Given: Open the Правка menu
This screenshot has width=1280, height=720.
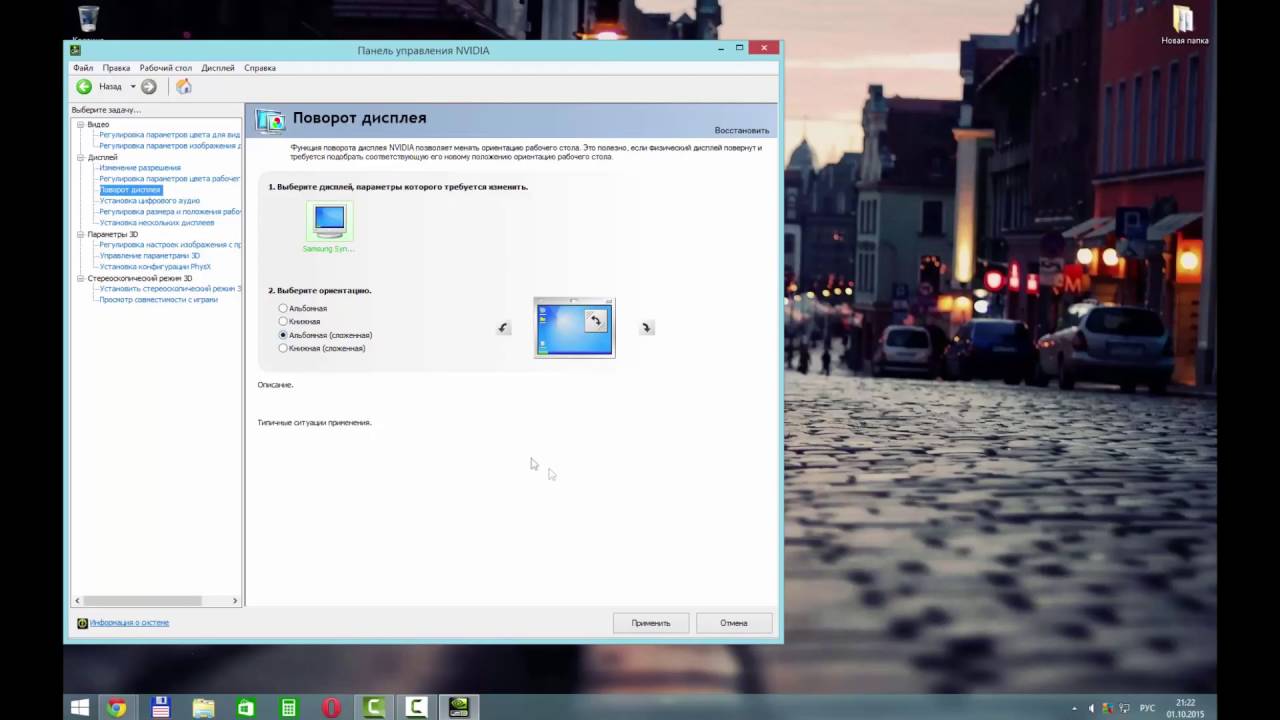Looking at the screenshot, I should click(x=116, y=68).
